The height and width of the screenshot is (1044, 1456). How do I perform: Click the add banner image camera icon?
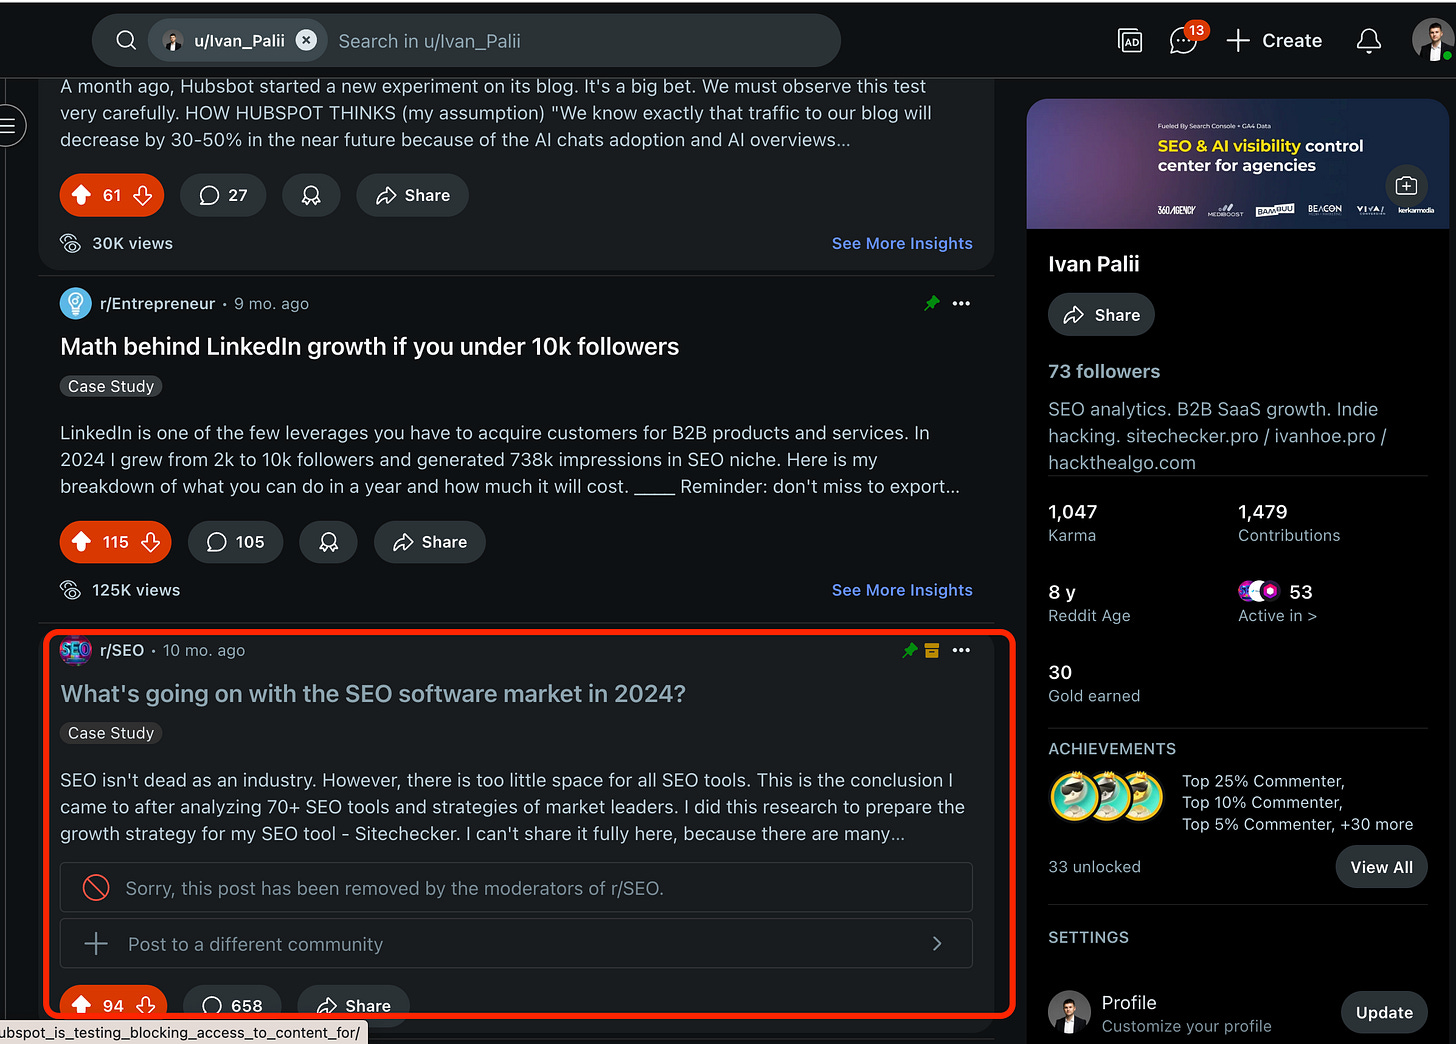[x=1406, y=185]
